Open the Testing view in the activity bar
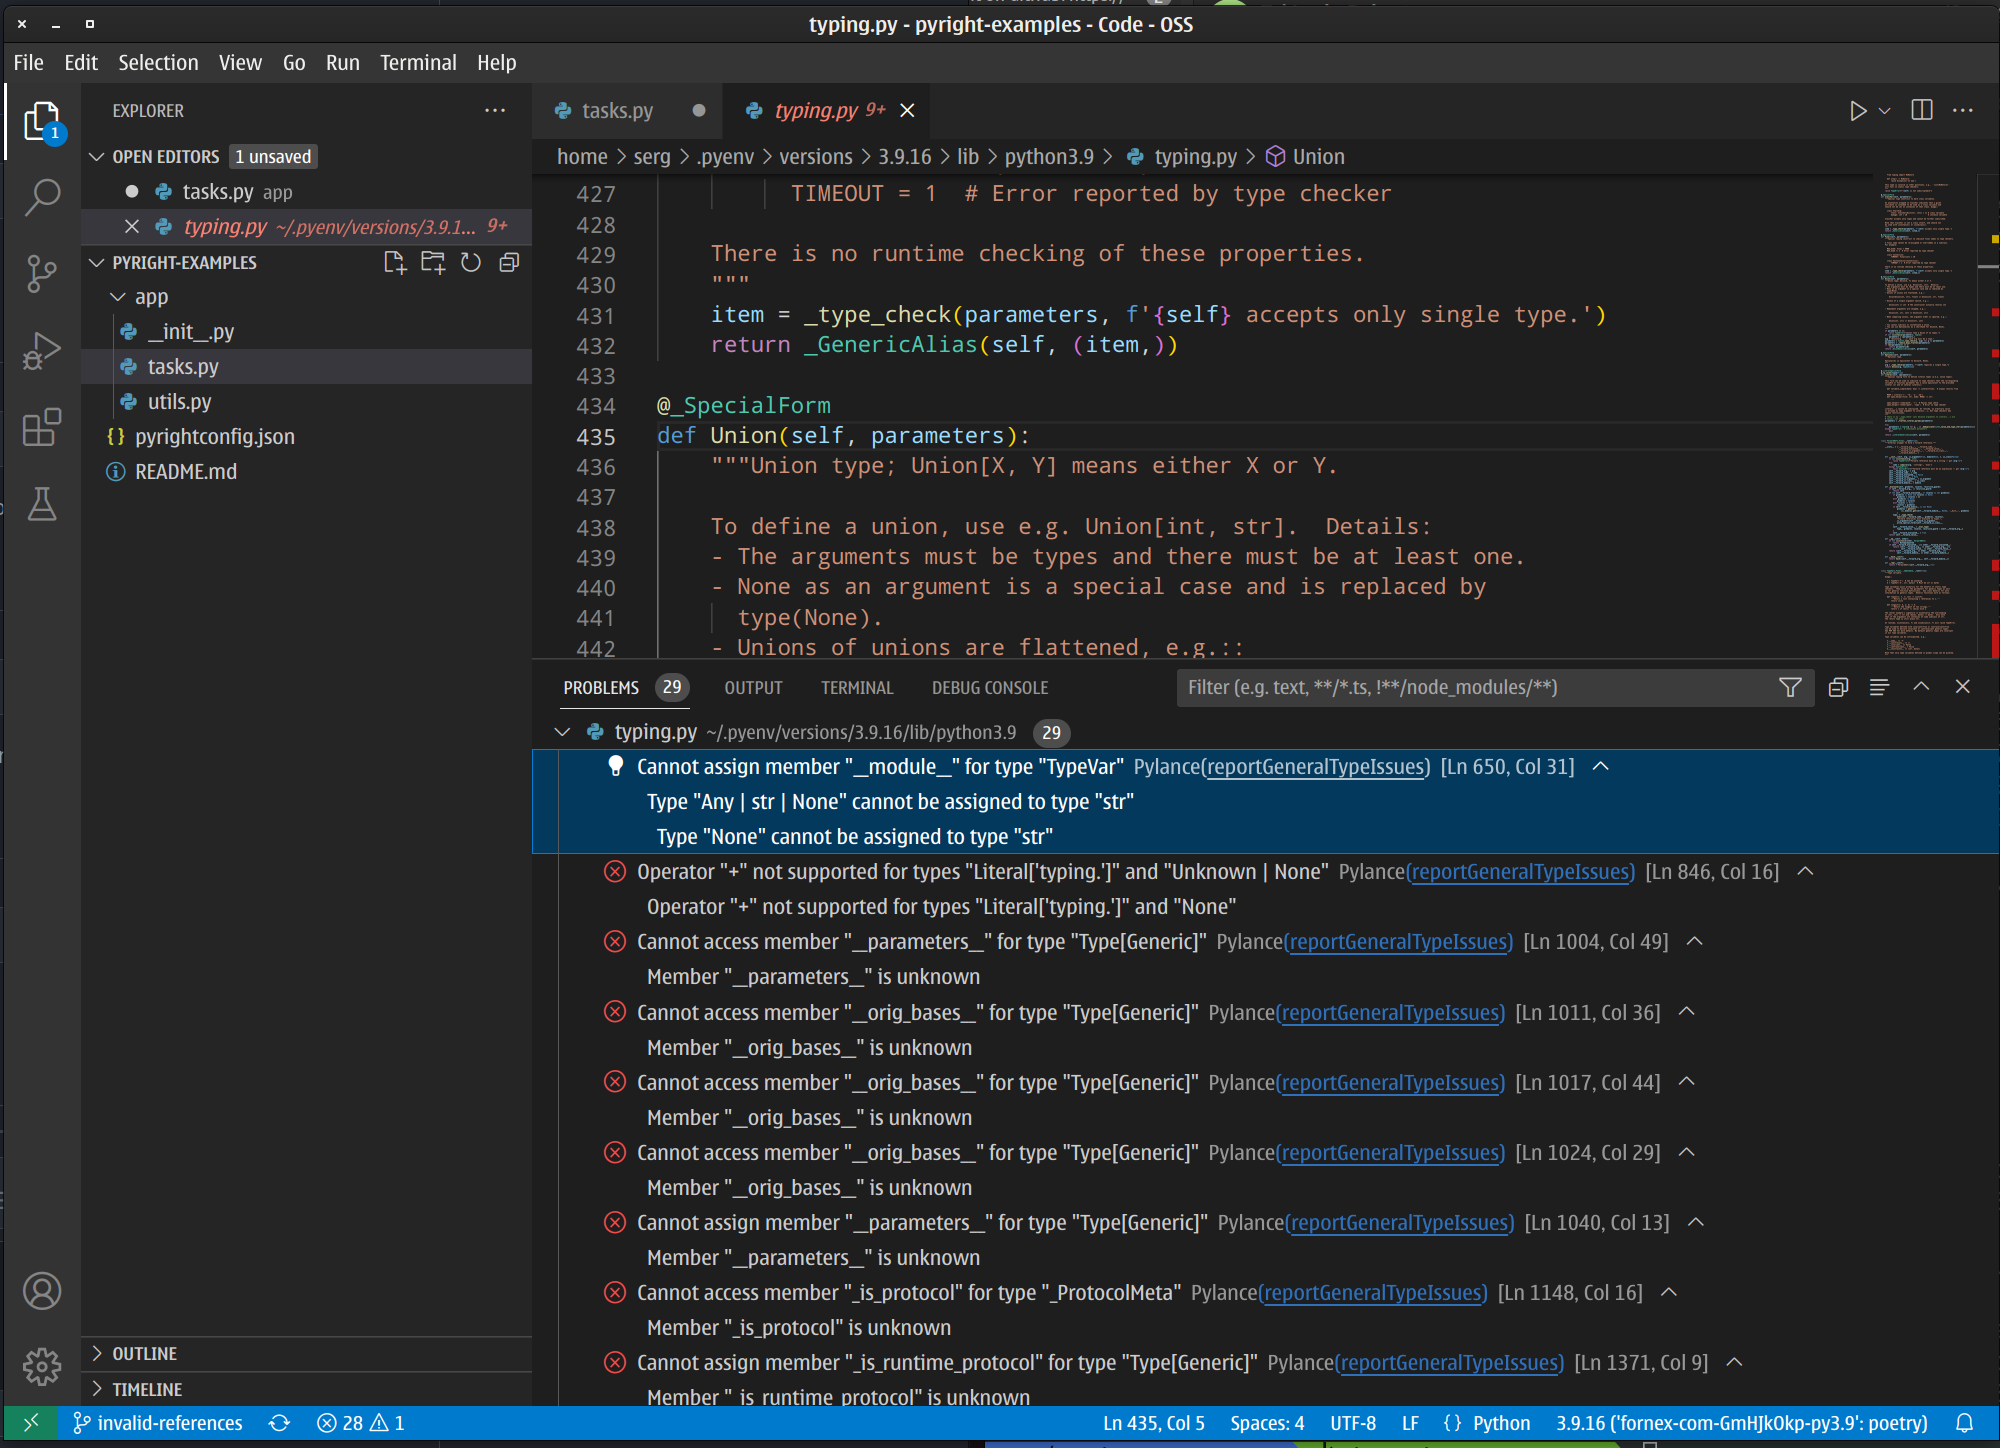This screenshot has width=2000, height=1448. click(x=42, y=505)
